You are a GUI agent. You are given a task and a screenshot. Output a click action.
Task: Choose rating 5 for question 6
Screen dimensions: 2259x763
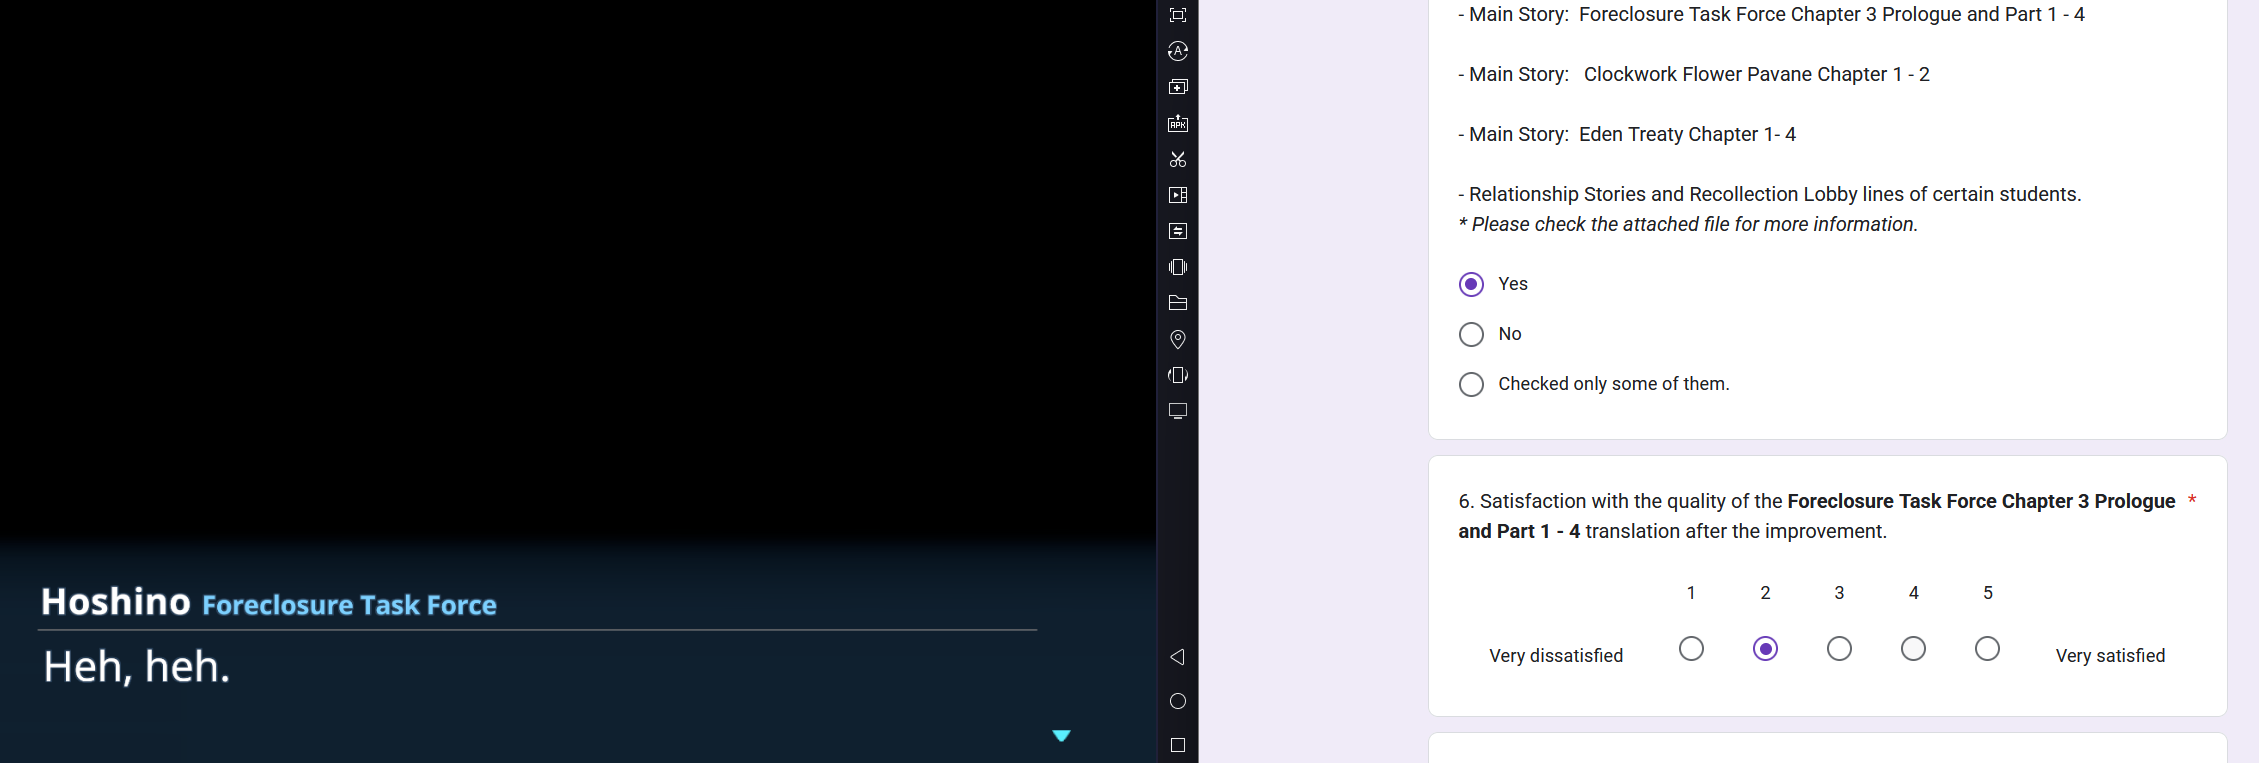1988,649
